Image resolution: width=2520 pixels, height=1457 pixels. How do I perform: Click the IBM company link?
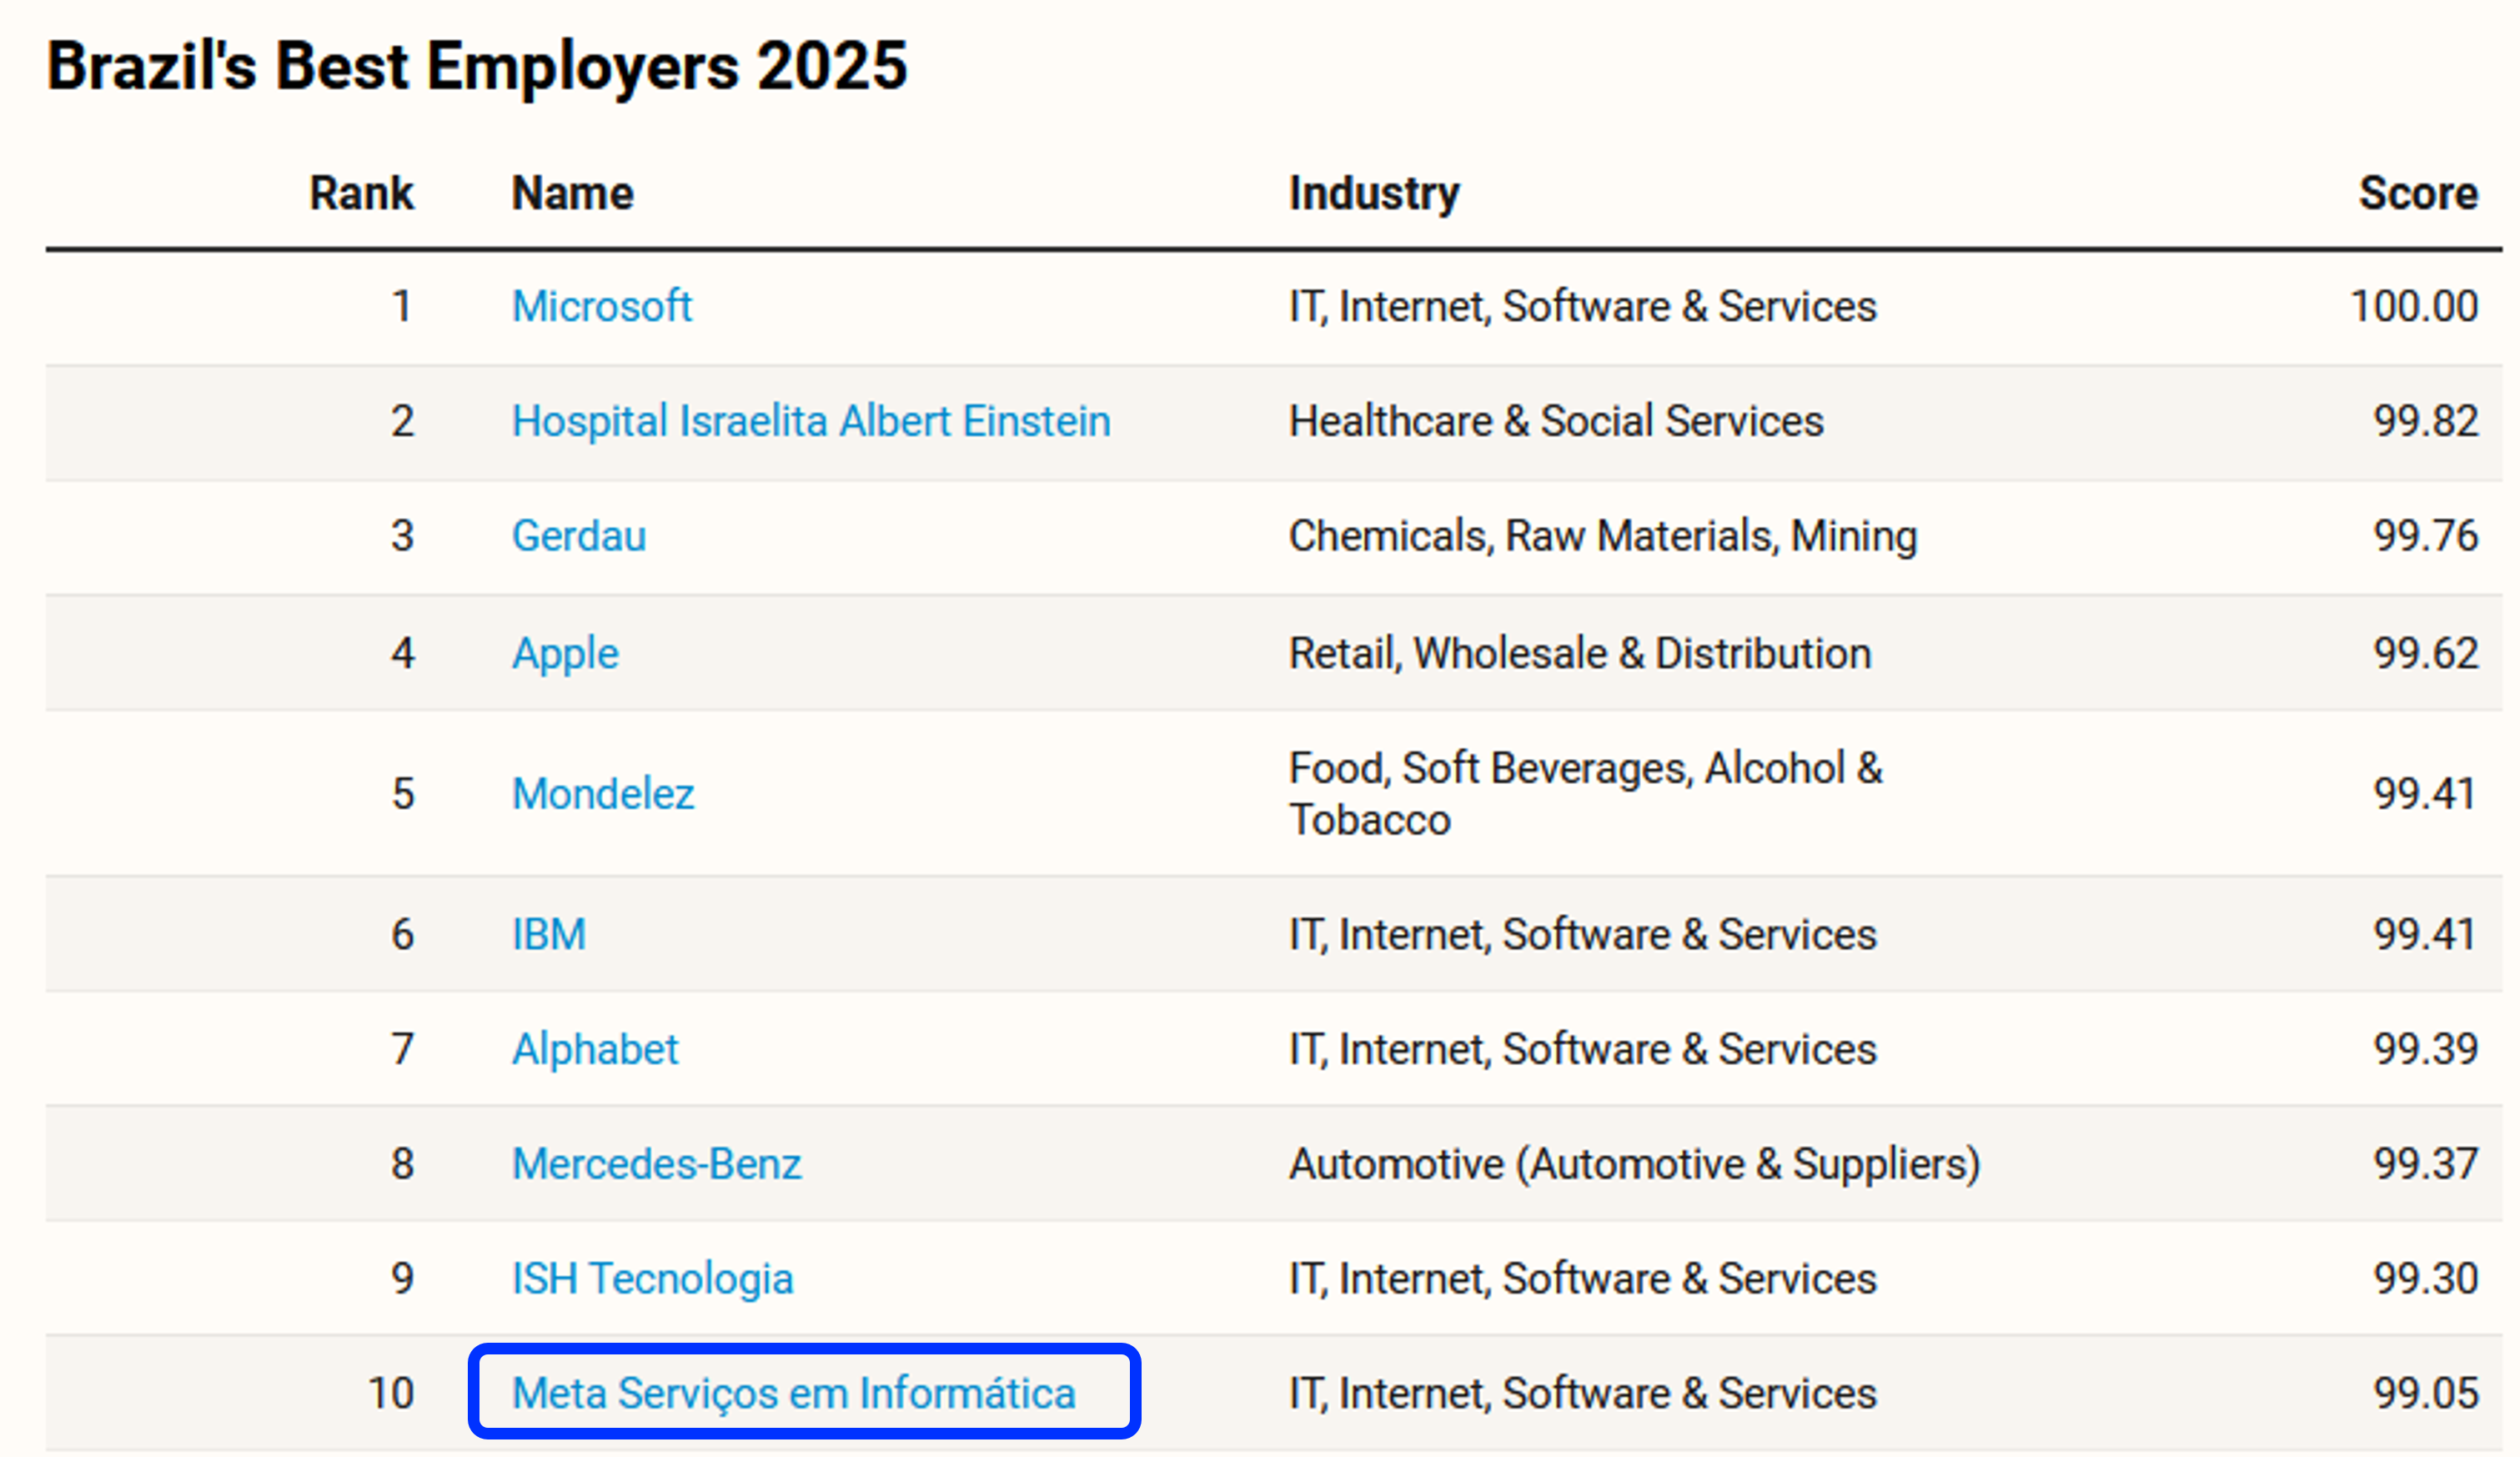coord(548,934)
